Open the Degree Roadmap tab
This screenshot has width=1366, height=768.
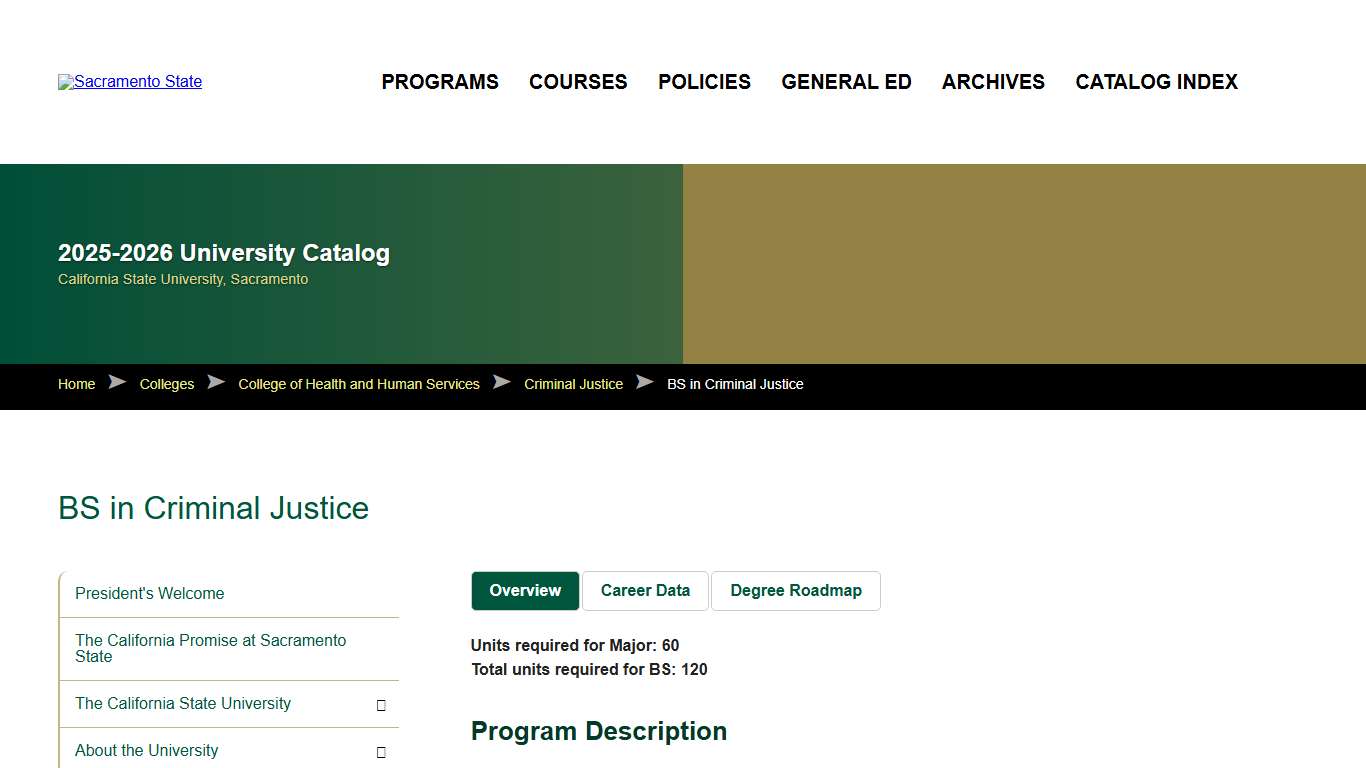click(796, 590)
